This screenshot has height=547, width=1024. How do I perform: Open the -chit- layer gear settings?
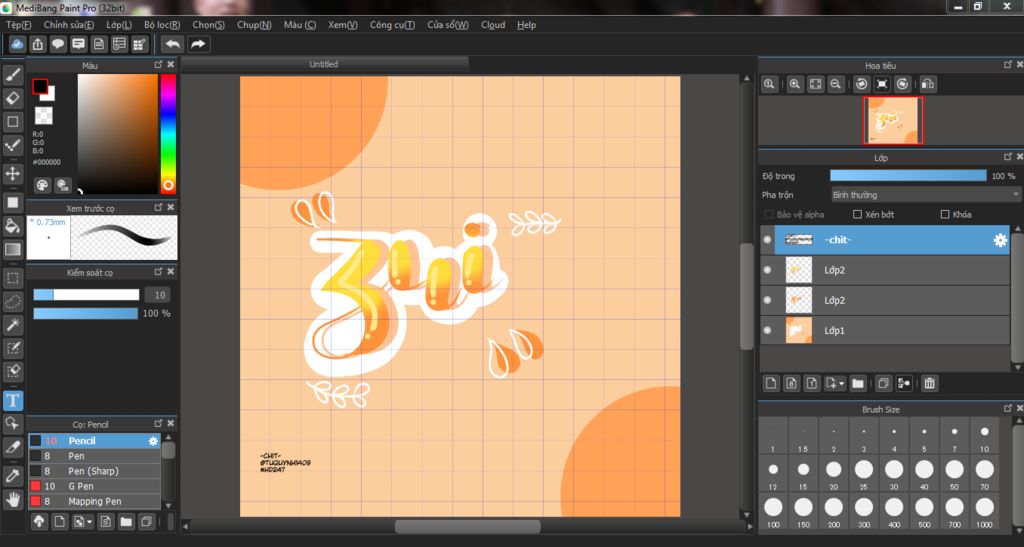click(x=1000, y=240)
